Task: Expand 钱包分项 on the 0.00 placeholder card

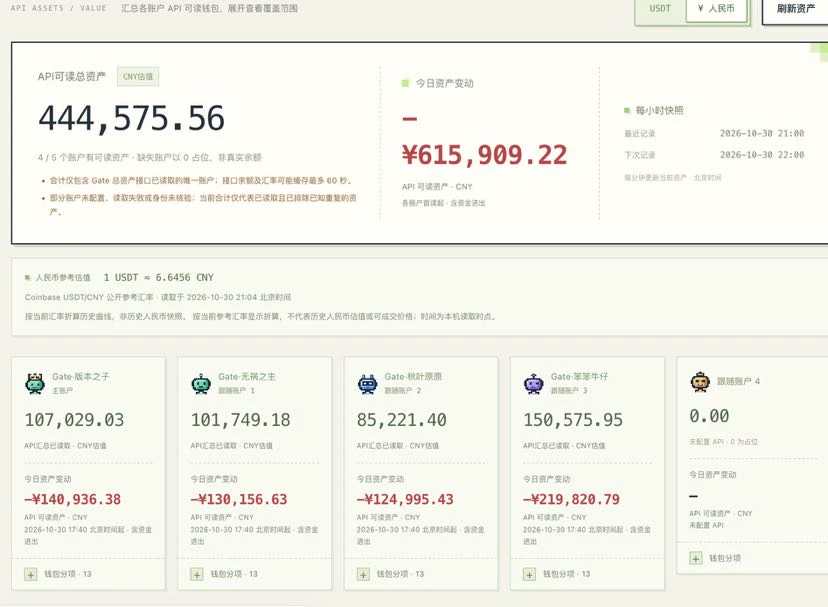Action: coord(696,558)
